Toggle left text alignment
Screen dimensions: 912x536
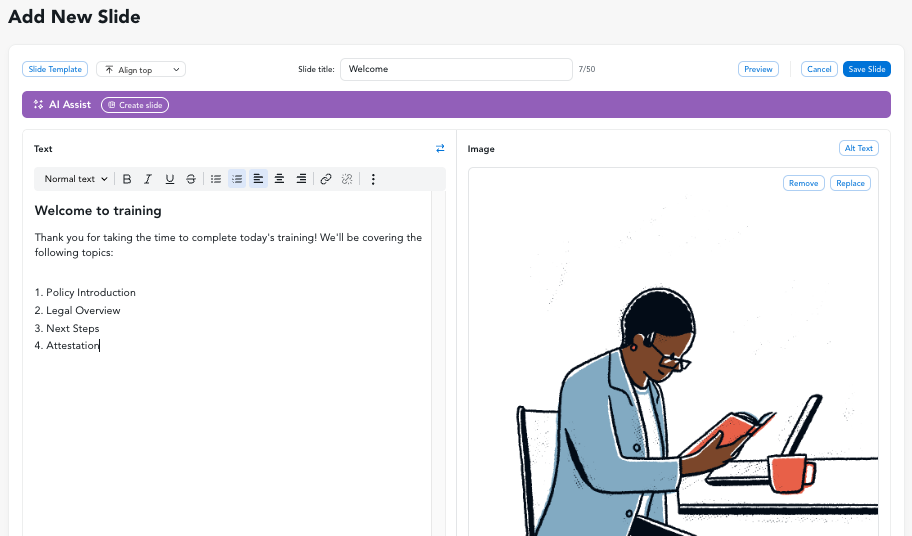click(258, 179)
